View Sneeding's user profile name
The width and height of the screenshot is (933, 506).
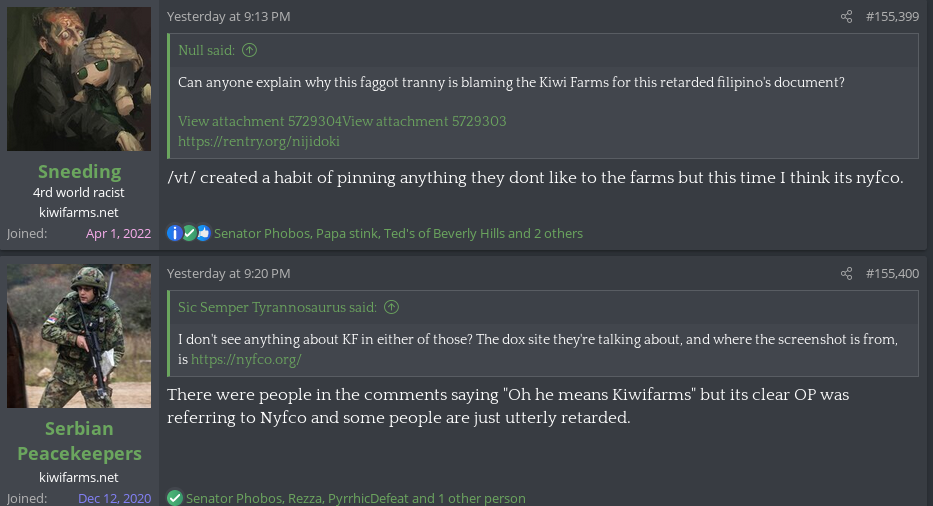(79, 171)
